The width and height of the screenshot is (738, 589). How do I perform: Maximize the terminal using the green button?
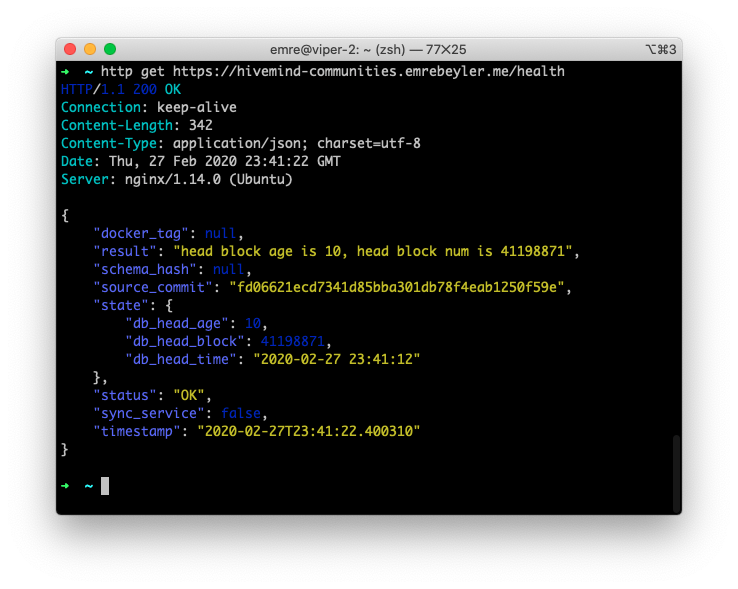click(x=110, y=49)
